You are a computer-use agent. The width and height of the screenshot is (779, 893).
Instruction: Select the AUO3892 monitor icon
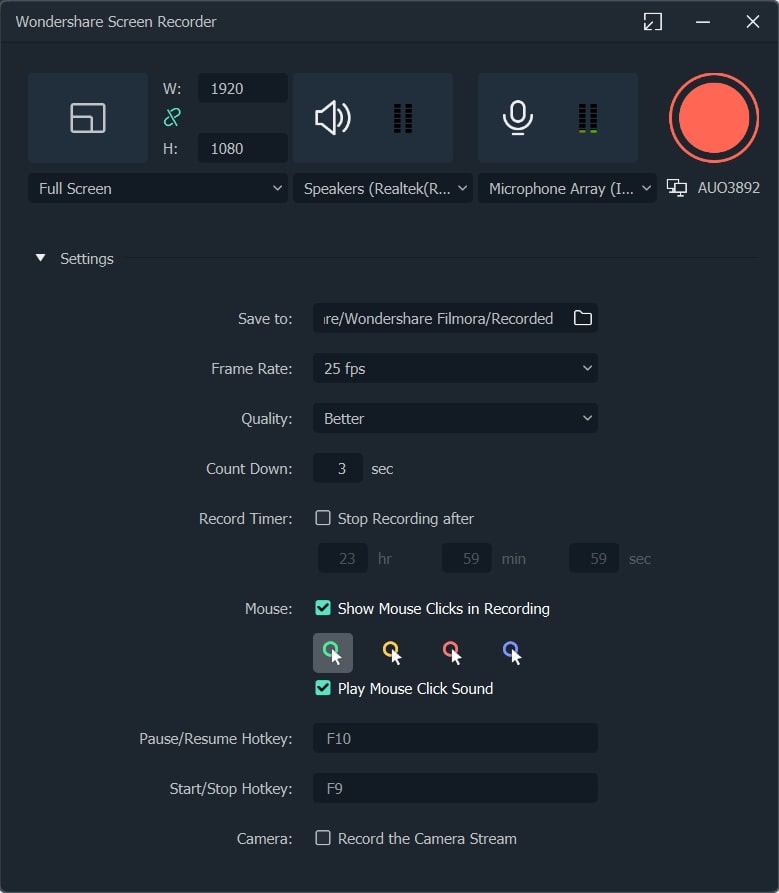(676, 188)
